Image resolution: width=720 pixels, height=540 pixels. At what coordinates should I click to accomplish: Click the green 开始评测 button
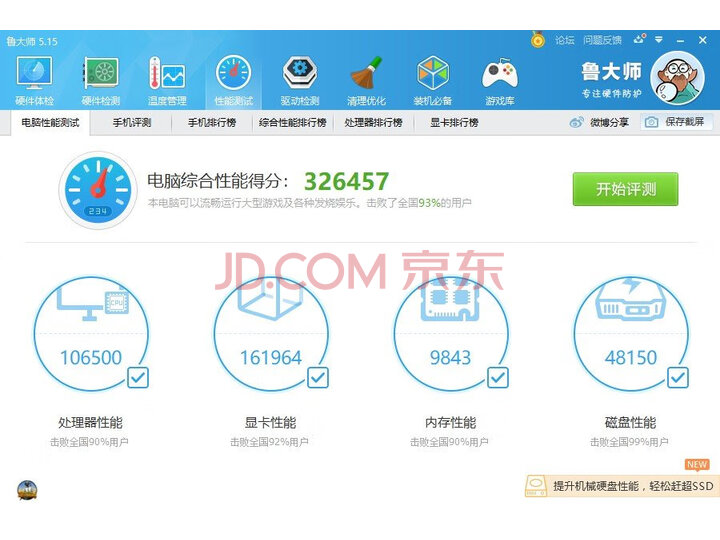pyautogui.click(x=625, y=189)
